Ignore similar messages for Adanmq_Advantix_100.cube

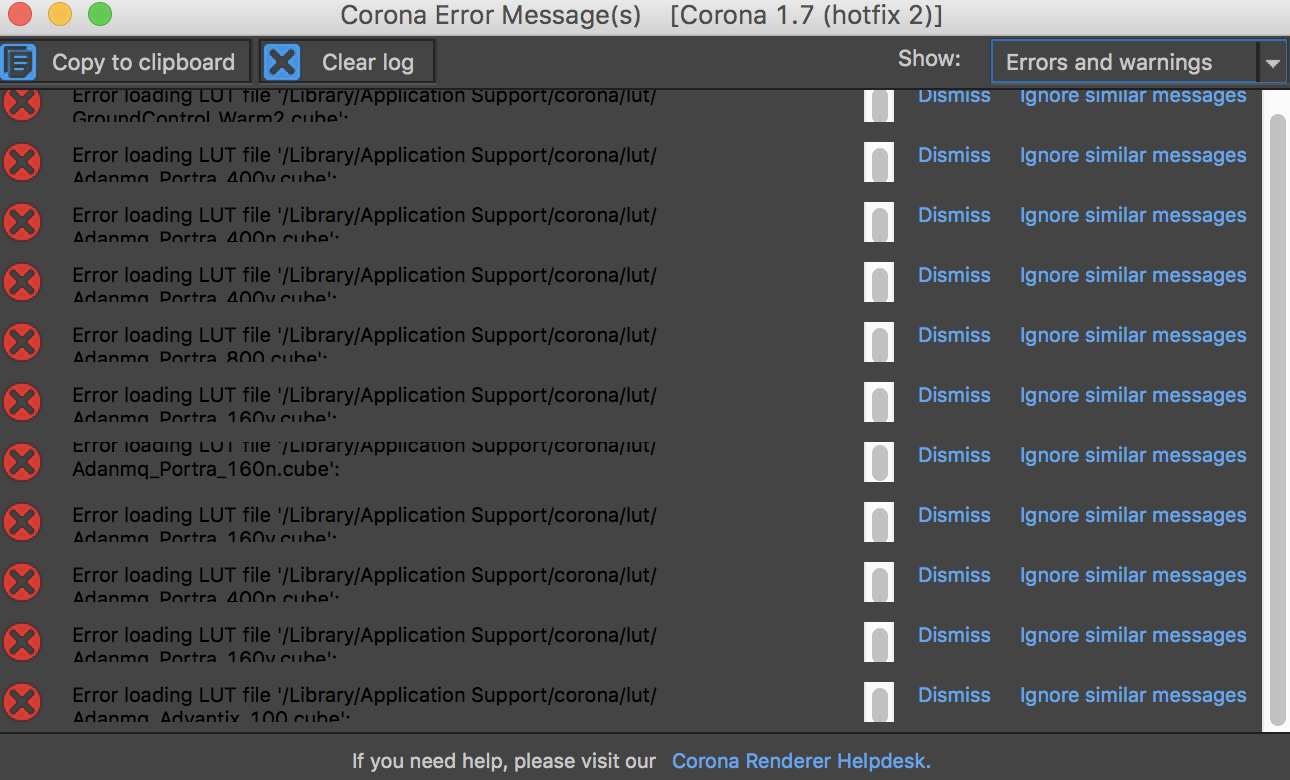click(1133, 695)
